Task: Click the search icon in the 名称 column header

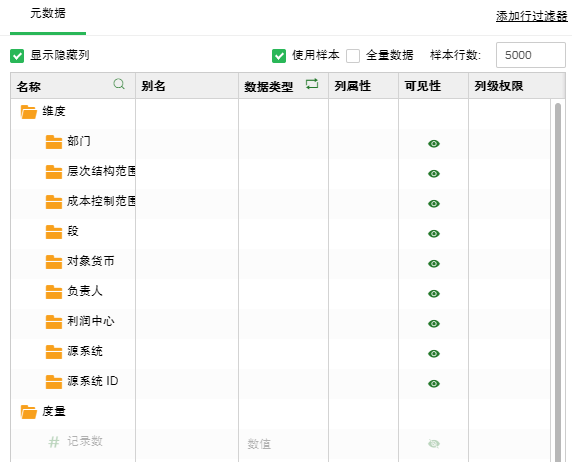Action: click(119, 84)
